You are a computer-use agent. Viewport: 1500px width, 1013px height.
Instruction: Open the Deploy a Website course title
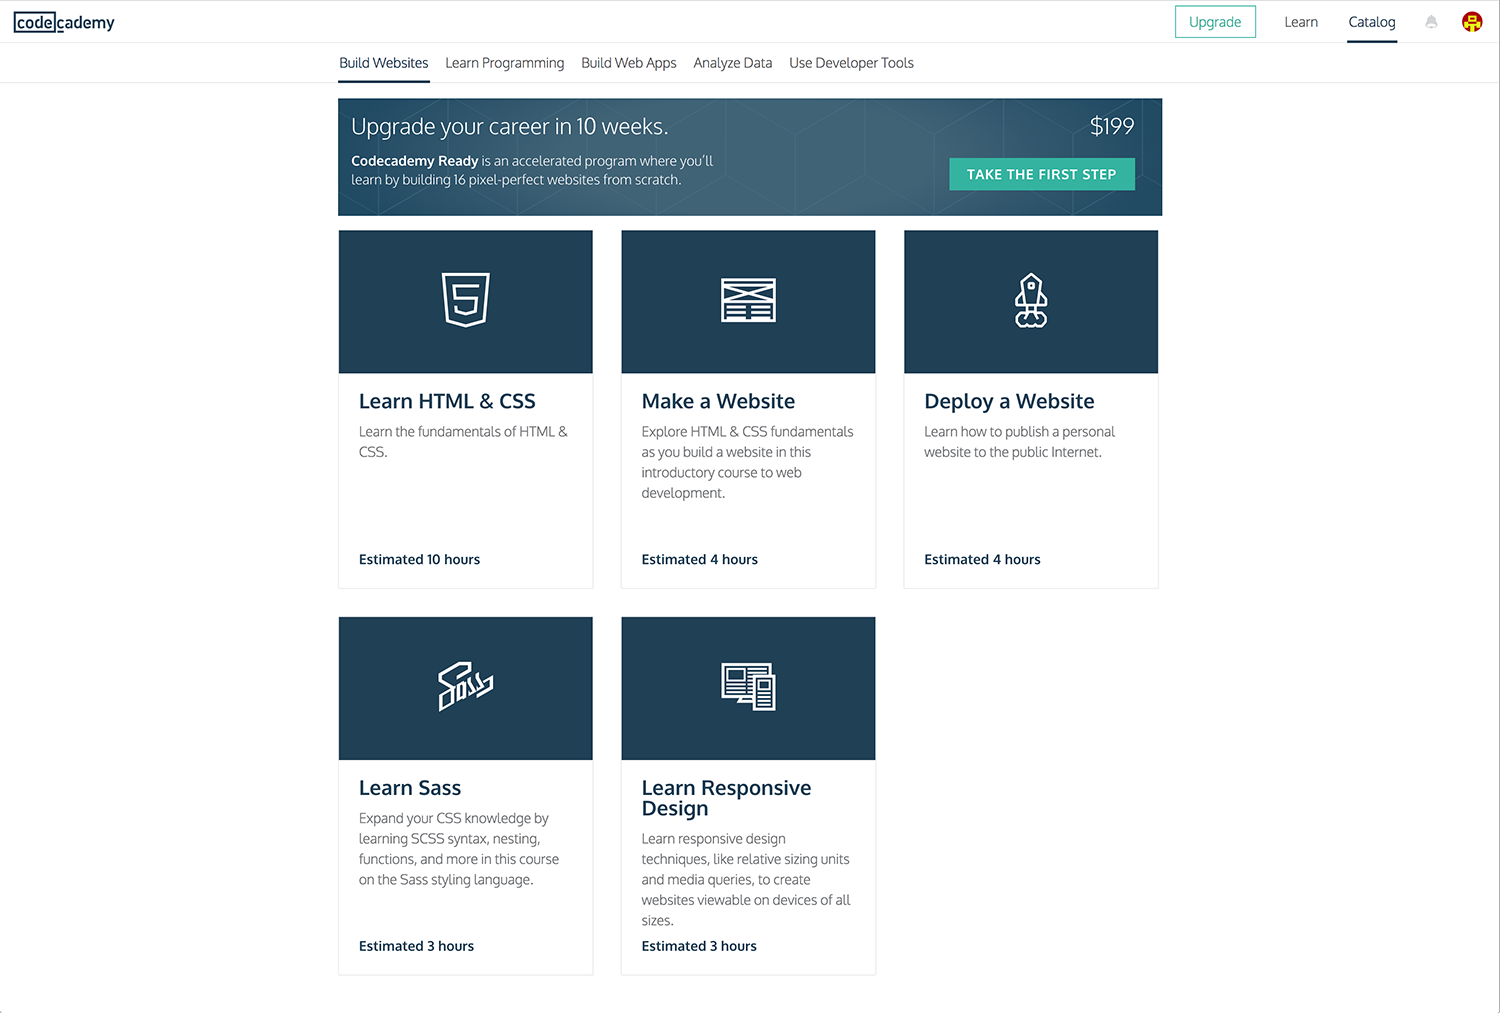[x=1009, y=402]
